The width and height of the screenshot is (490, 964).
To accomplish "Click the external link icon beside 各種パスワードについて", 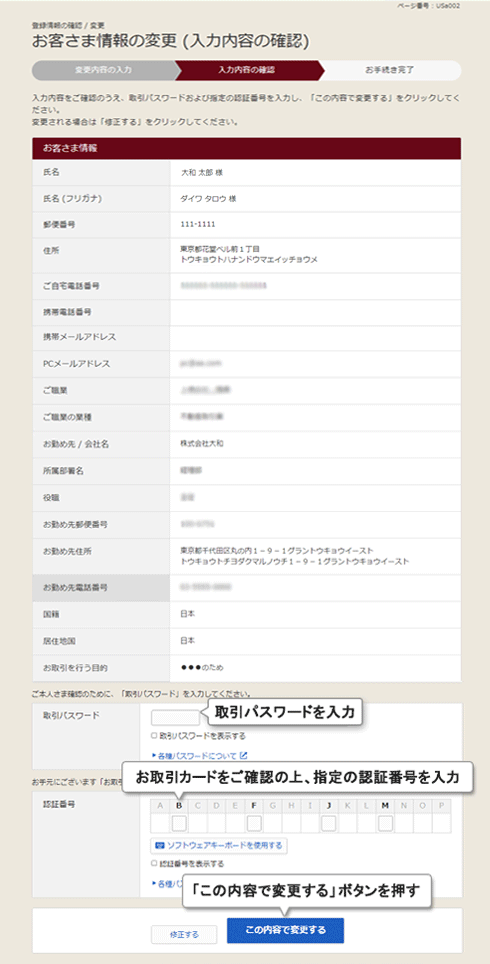I will click(x=243, y=755).
